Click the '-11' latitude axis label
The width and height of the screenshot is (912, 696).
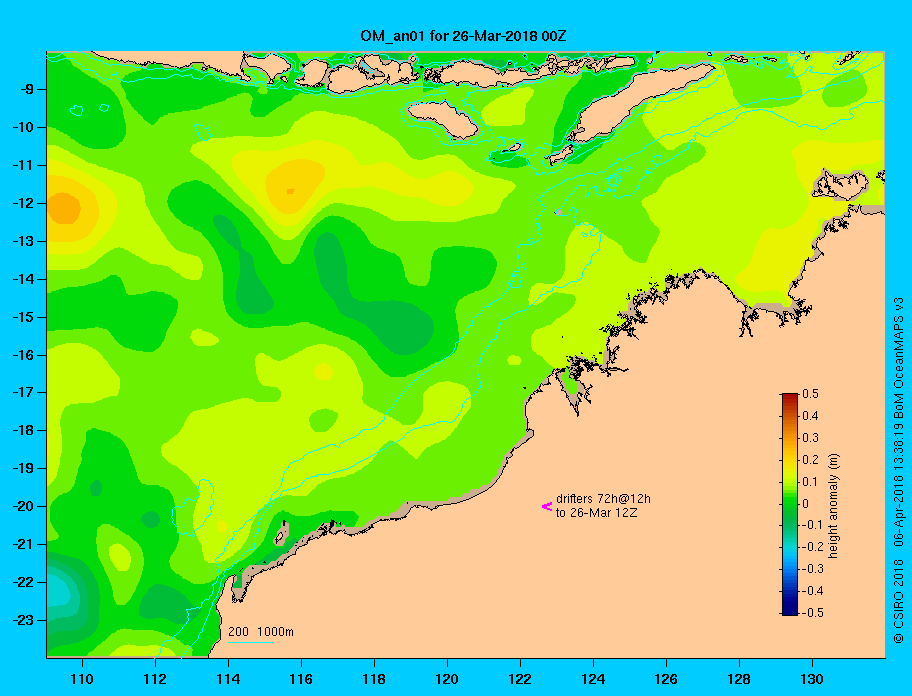[24, 165]
